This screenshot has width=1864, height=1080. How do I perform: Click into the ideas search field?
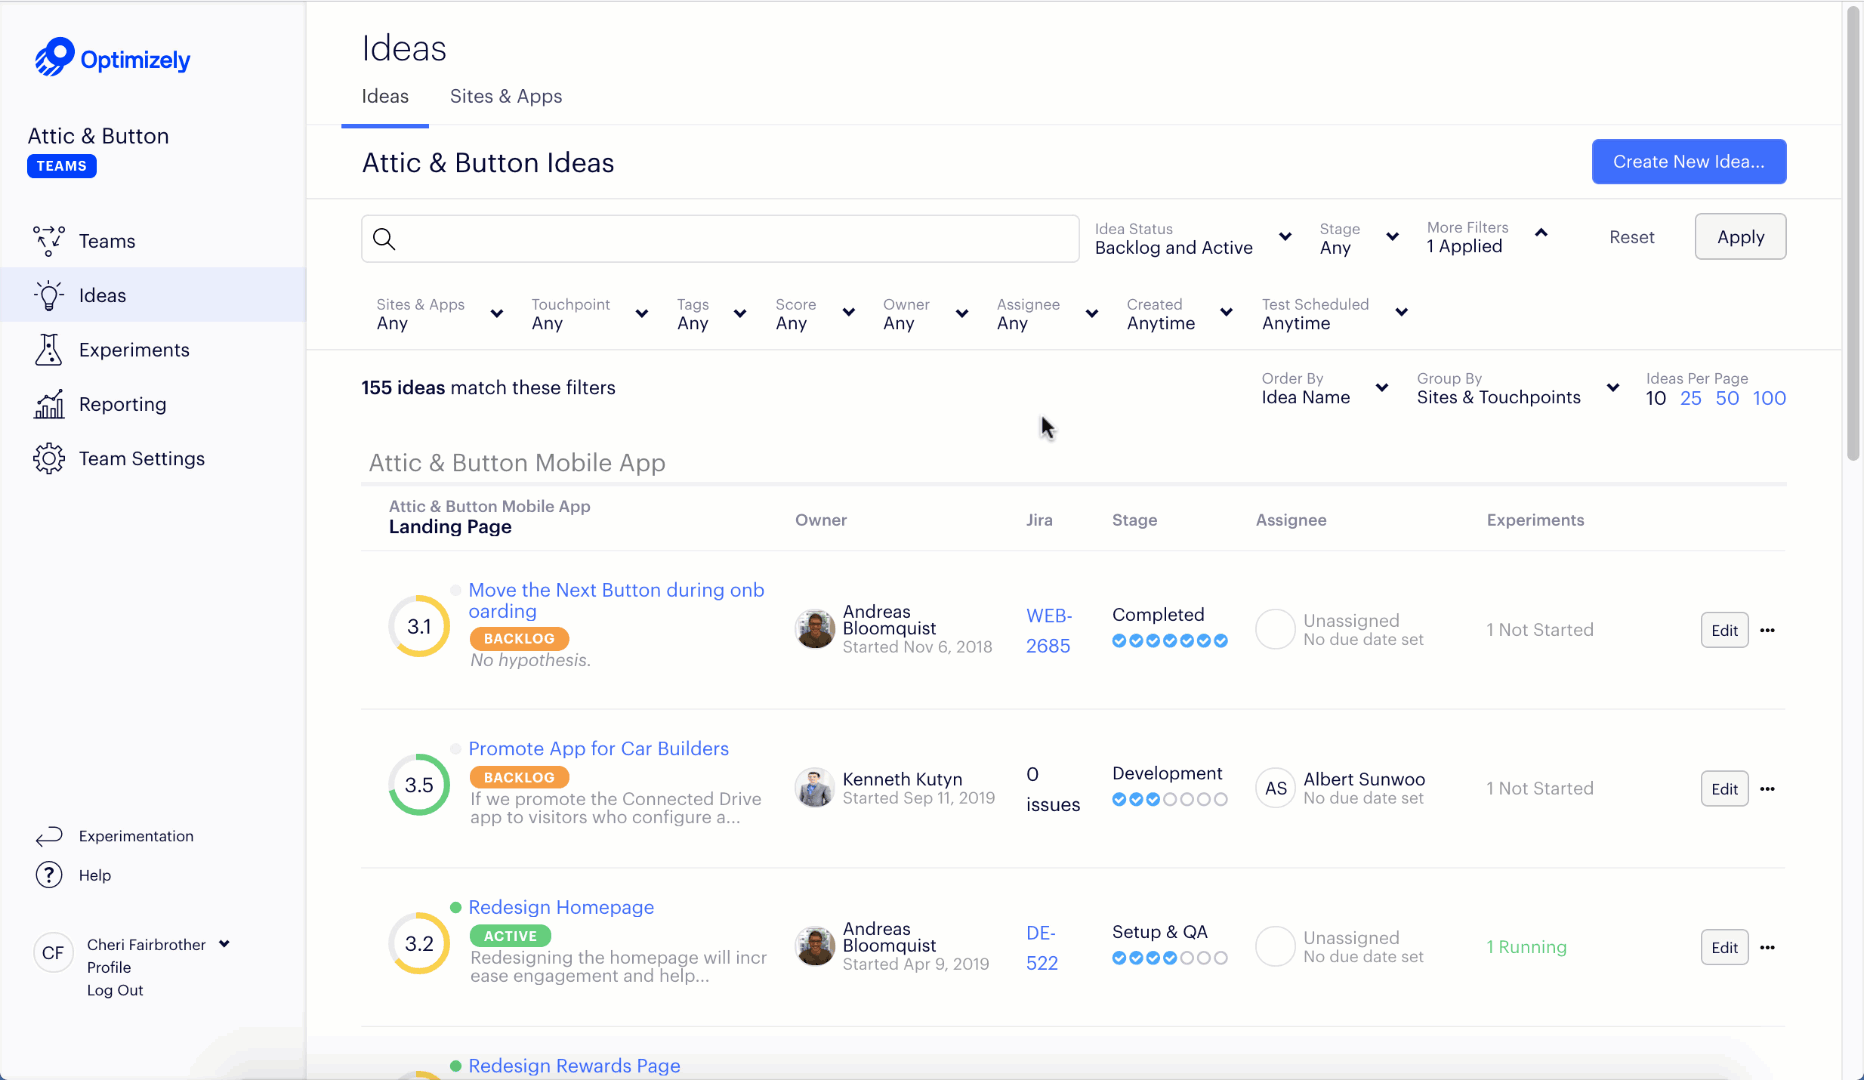click(720, 239)
